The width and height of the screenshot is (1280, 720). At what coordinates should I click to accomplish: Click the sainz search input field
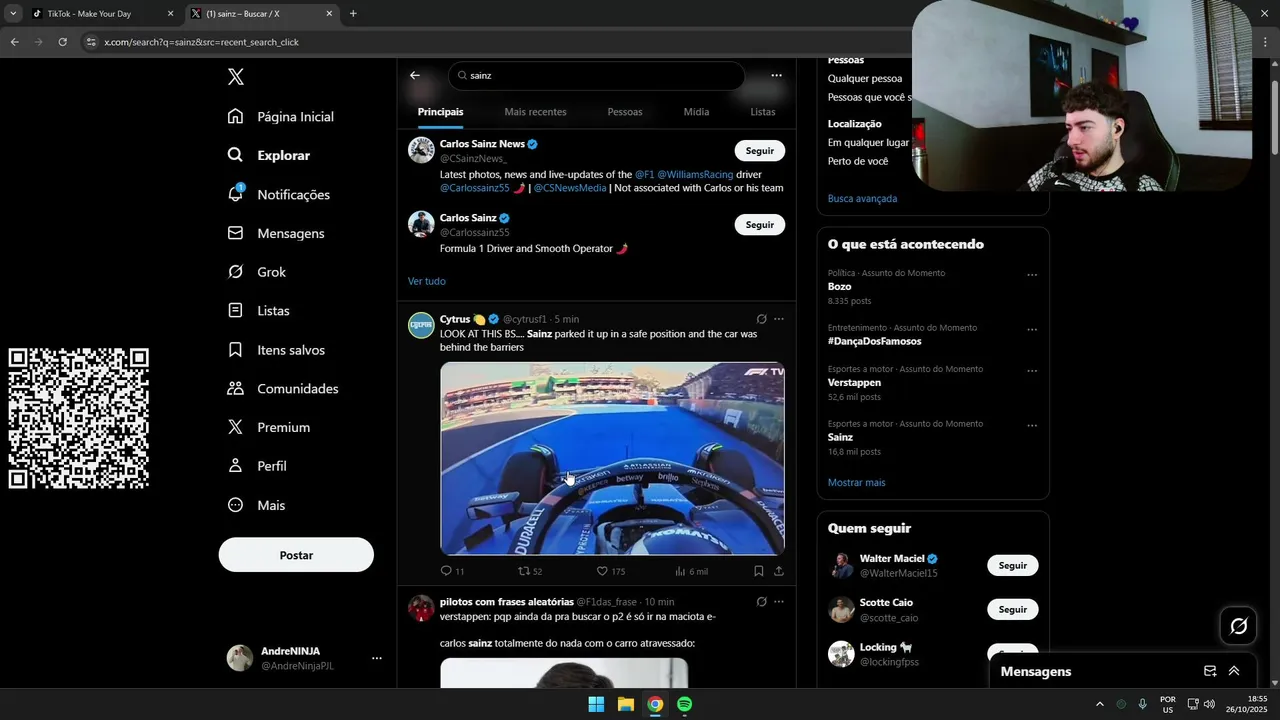[x=597, y=75]
